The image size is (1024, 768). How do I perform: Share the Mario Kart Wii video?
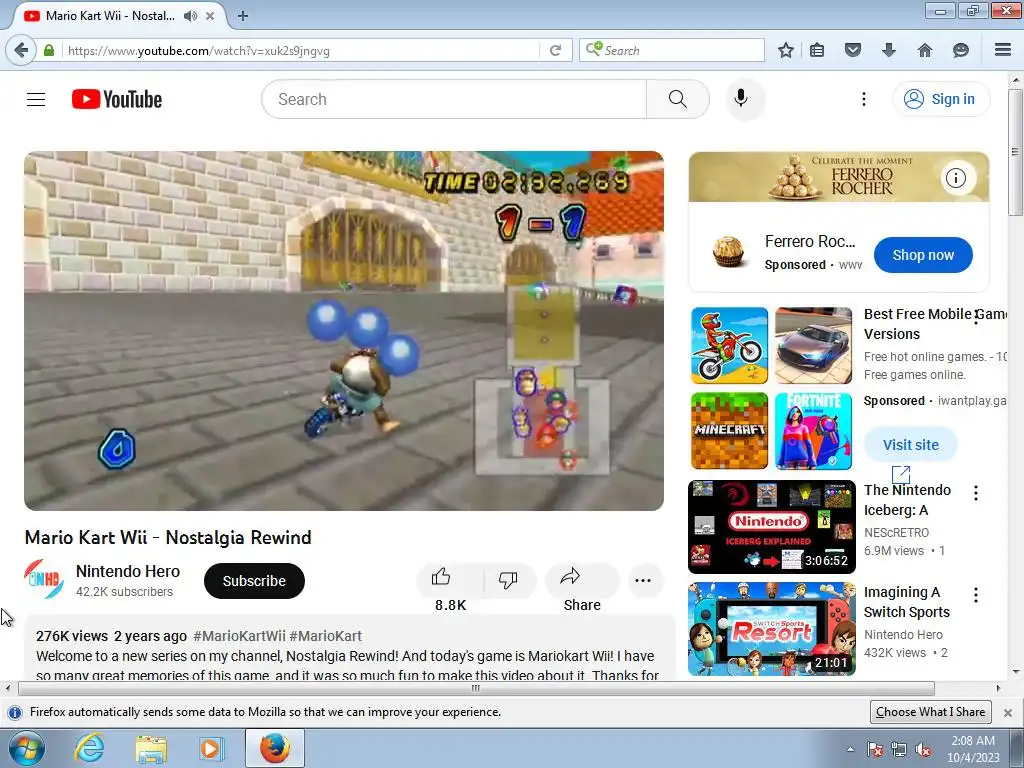point(581,580)
